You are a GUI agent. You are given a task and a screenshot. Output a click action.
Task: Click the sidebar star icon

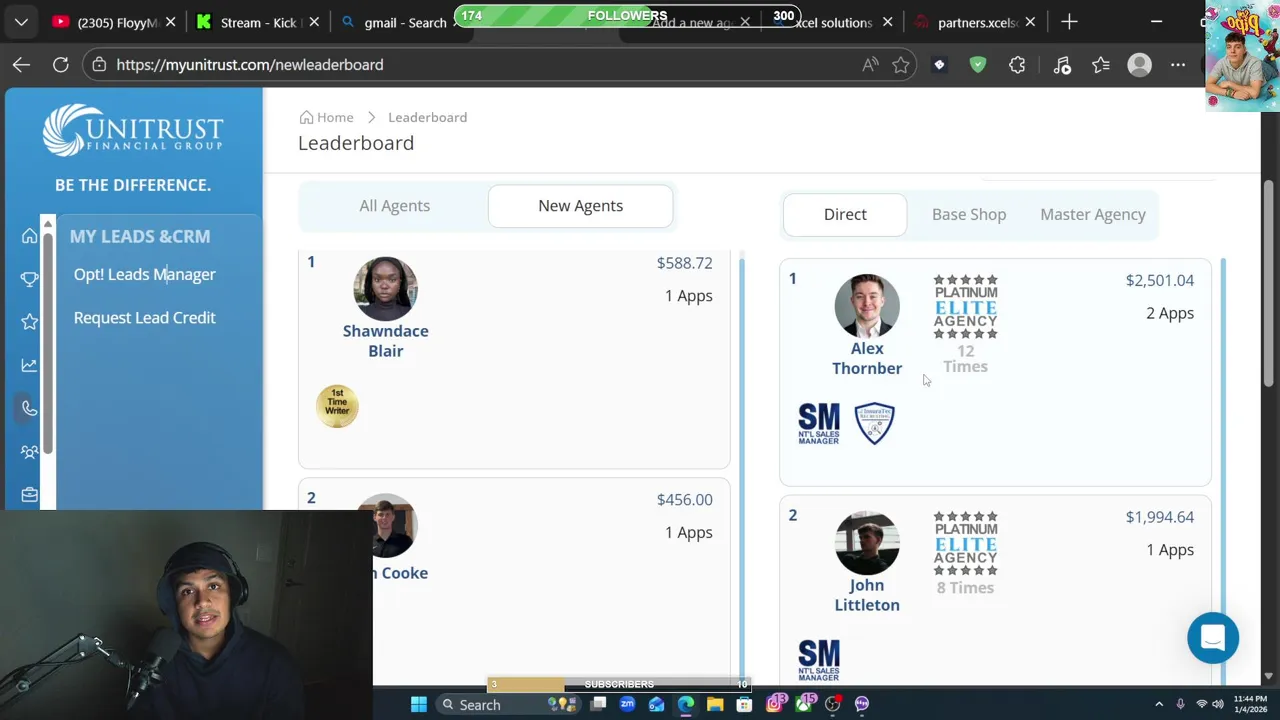pyautogui.click(x=30, y=322)
